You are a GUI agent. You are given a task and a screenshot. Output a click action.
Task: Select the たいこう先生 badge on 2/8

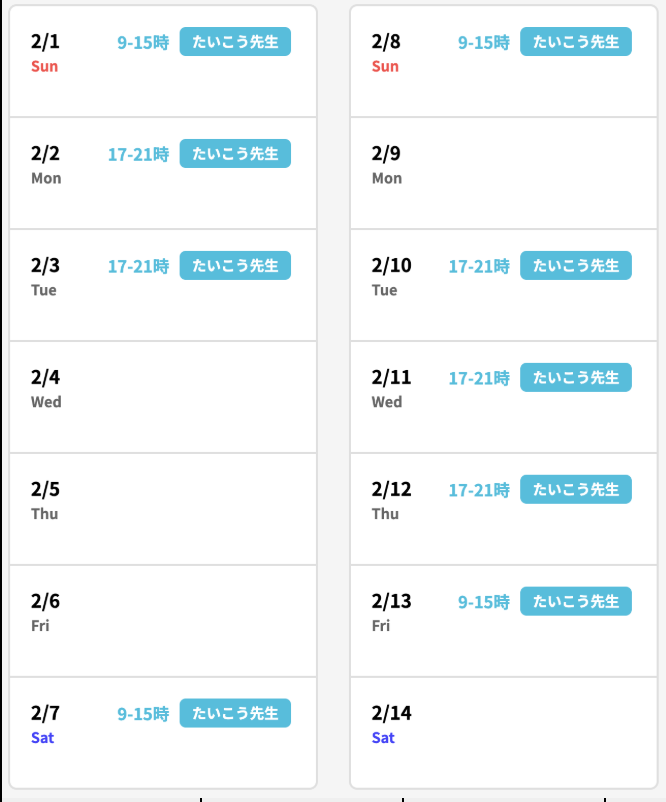pos(576,42)
